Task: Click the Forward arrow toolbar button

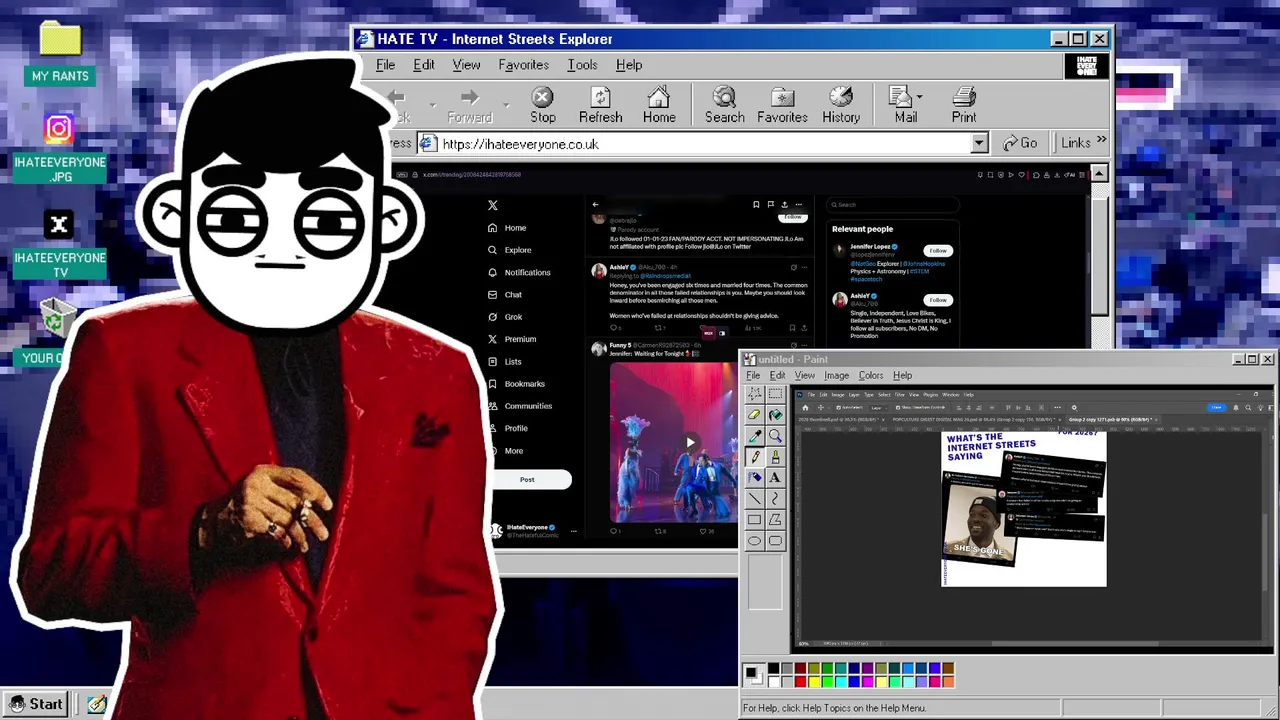Action: (470, 104)
